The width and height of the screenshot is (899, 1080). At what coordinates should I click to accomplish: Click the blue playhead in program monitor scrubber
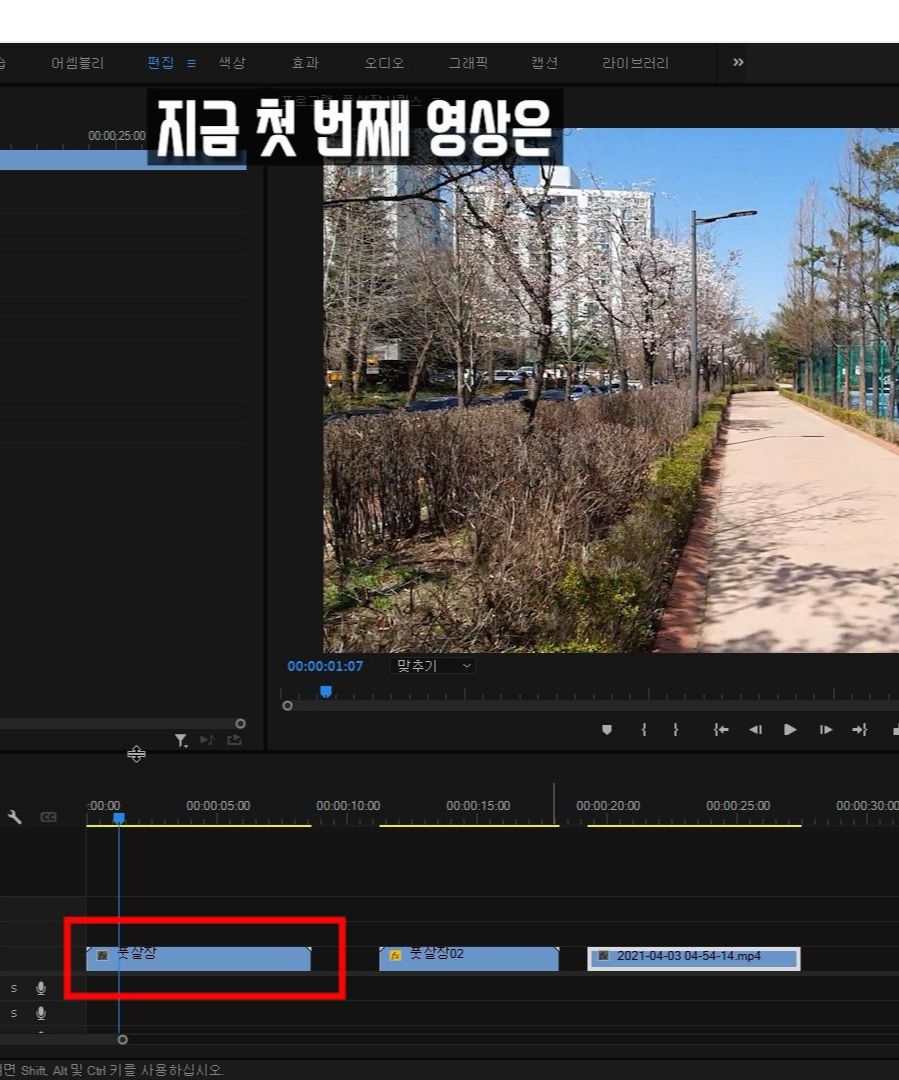click(x=326, y=691)
